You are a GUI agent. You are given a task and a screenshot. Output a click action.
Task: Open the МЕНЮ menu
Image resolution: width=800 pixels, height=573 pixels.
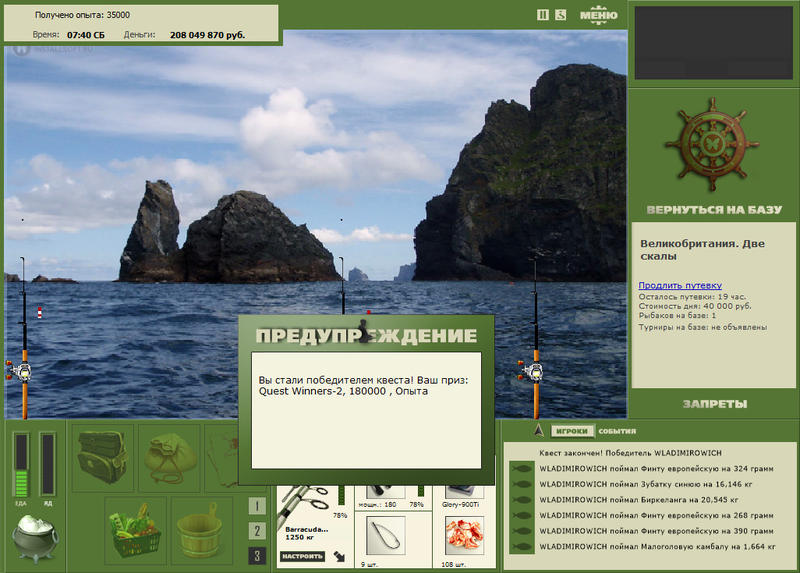(x=599, y=15)
